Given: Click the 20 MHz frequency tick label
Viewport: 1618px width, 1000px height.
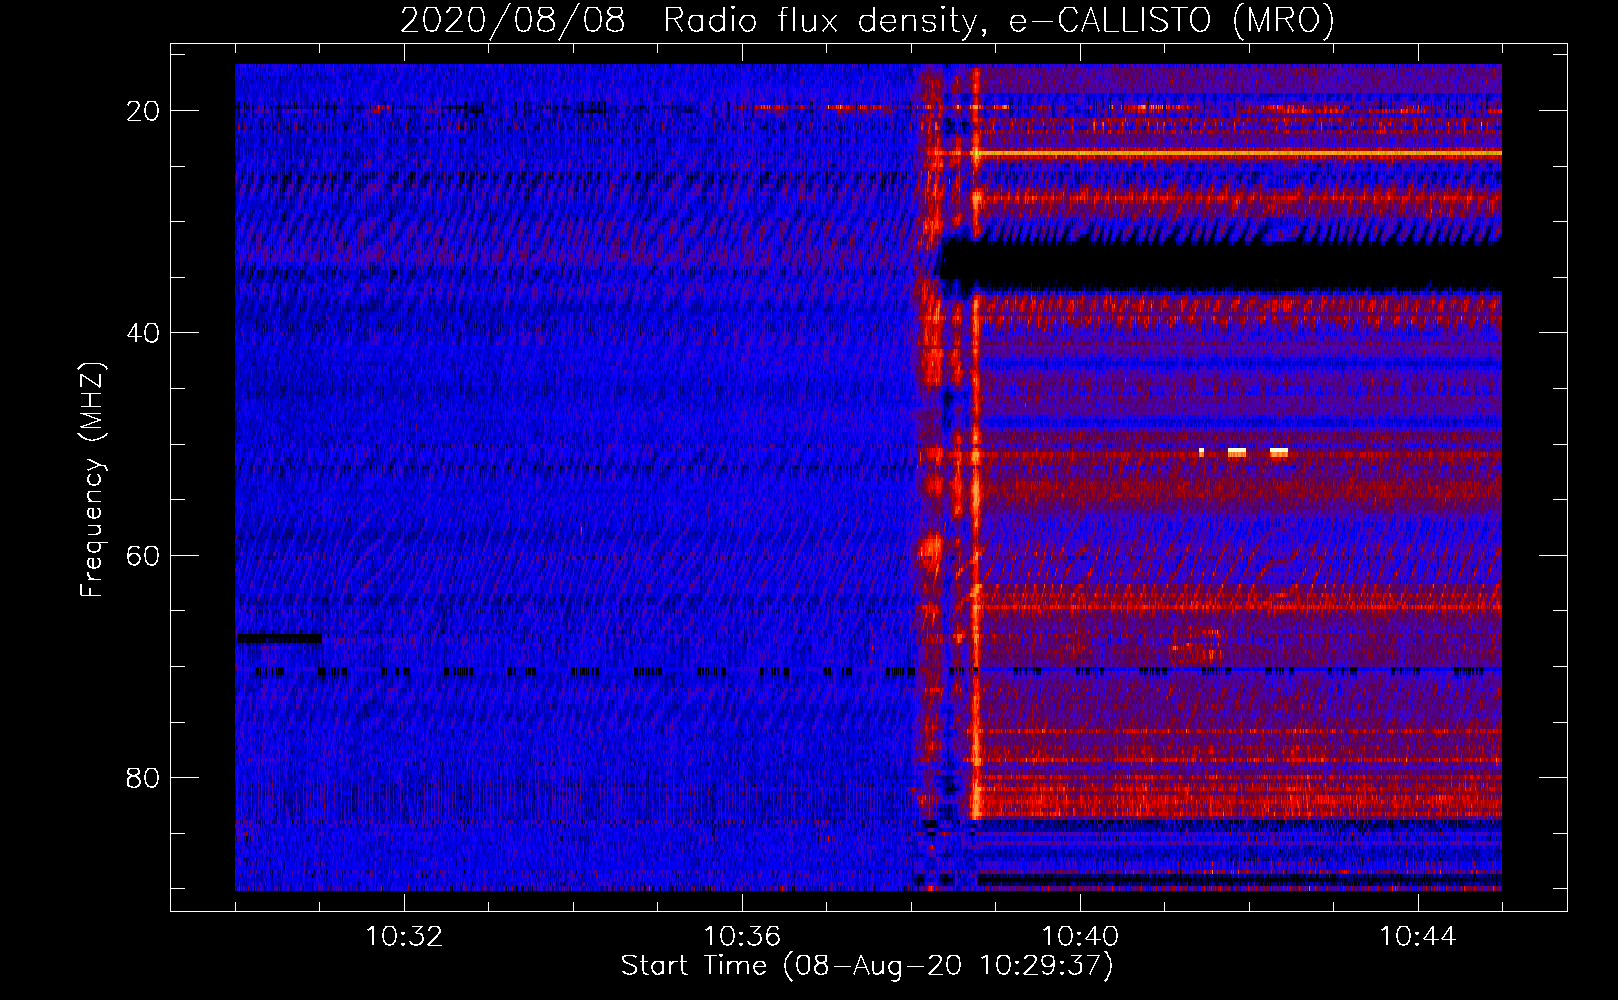Looking at the screenshot, I should coord(143,111).
